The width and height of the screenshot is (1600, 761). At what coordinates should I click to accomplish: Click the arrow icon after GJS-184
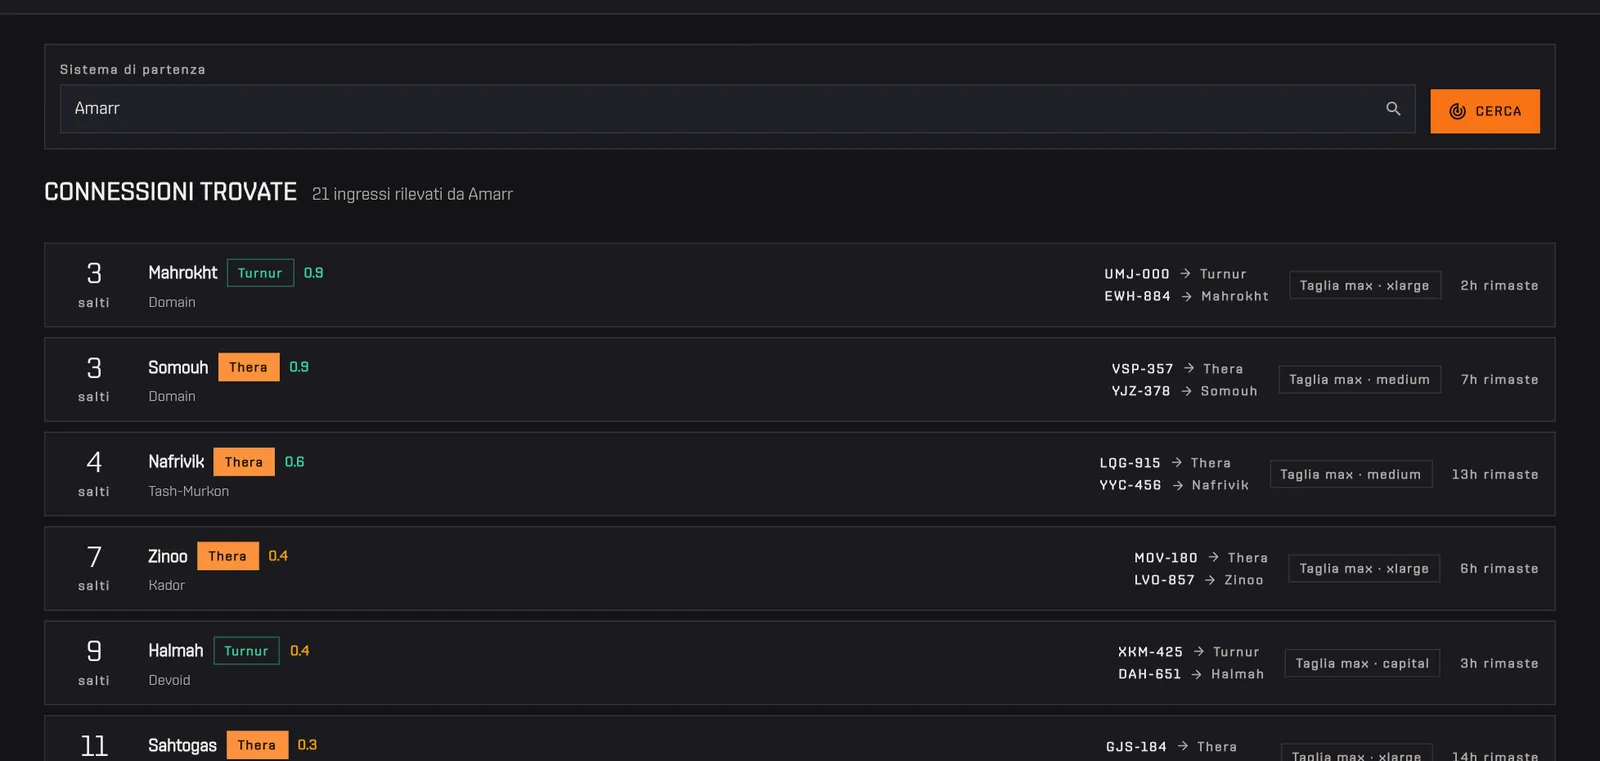tap(1182, 746)
